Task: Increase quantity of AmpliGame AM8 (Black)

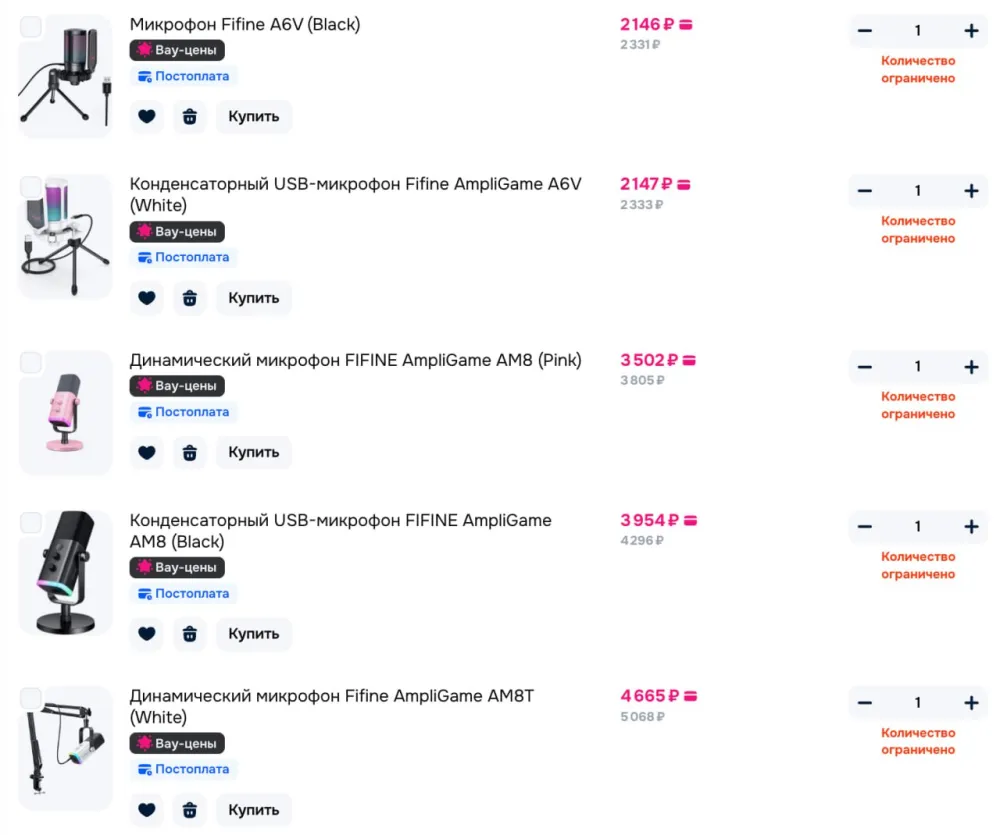Action: click(x=971, y=527)
